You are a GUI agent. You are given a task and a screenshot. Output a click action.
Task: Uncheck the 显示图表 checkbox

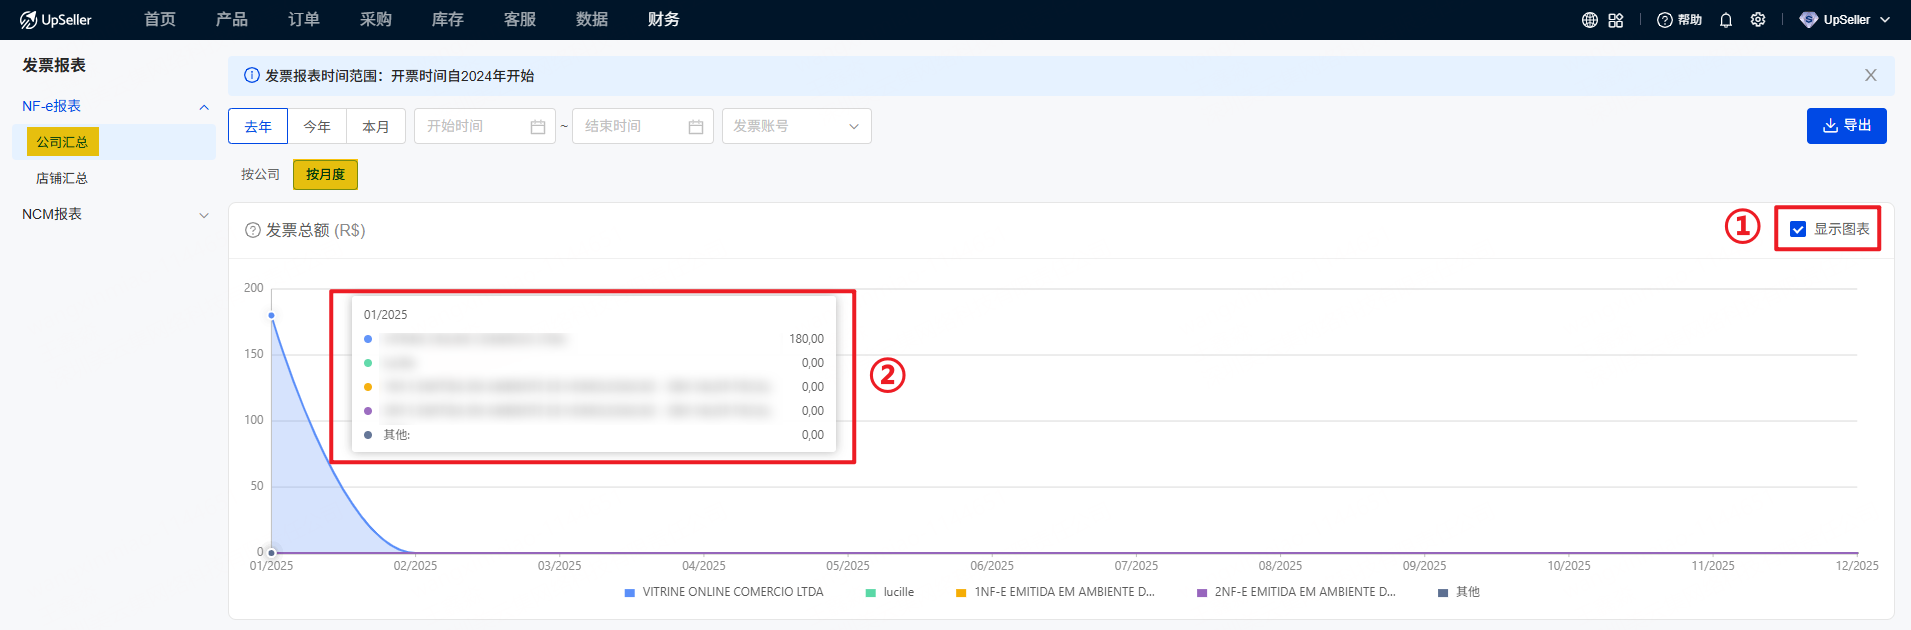coord(1798,229)
